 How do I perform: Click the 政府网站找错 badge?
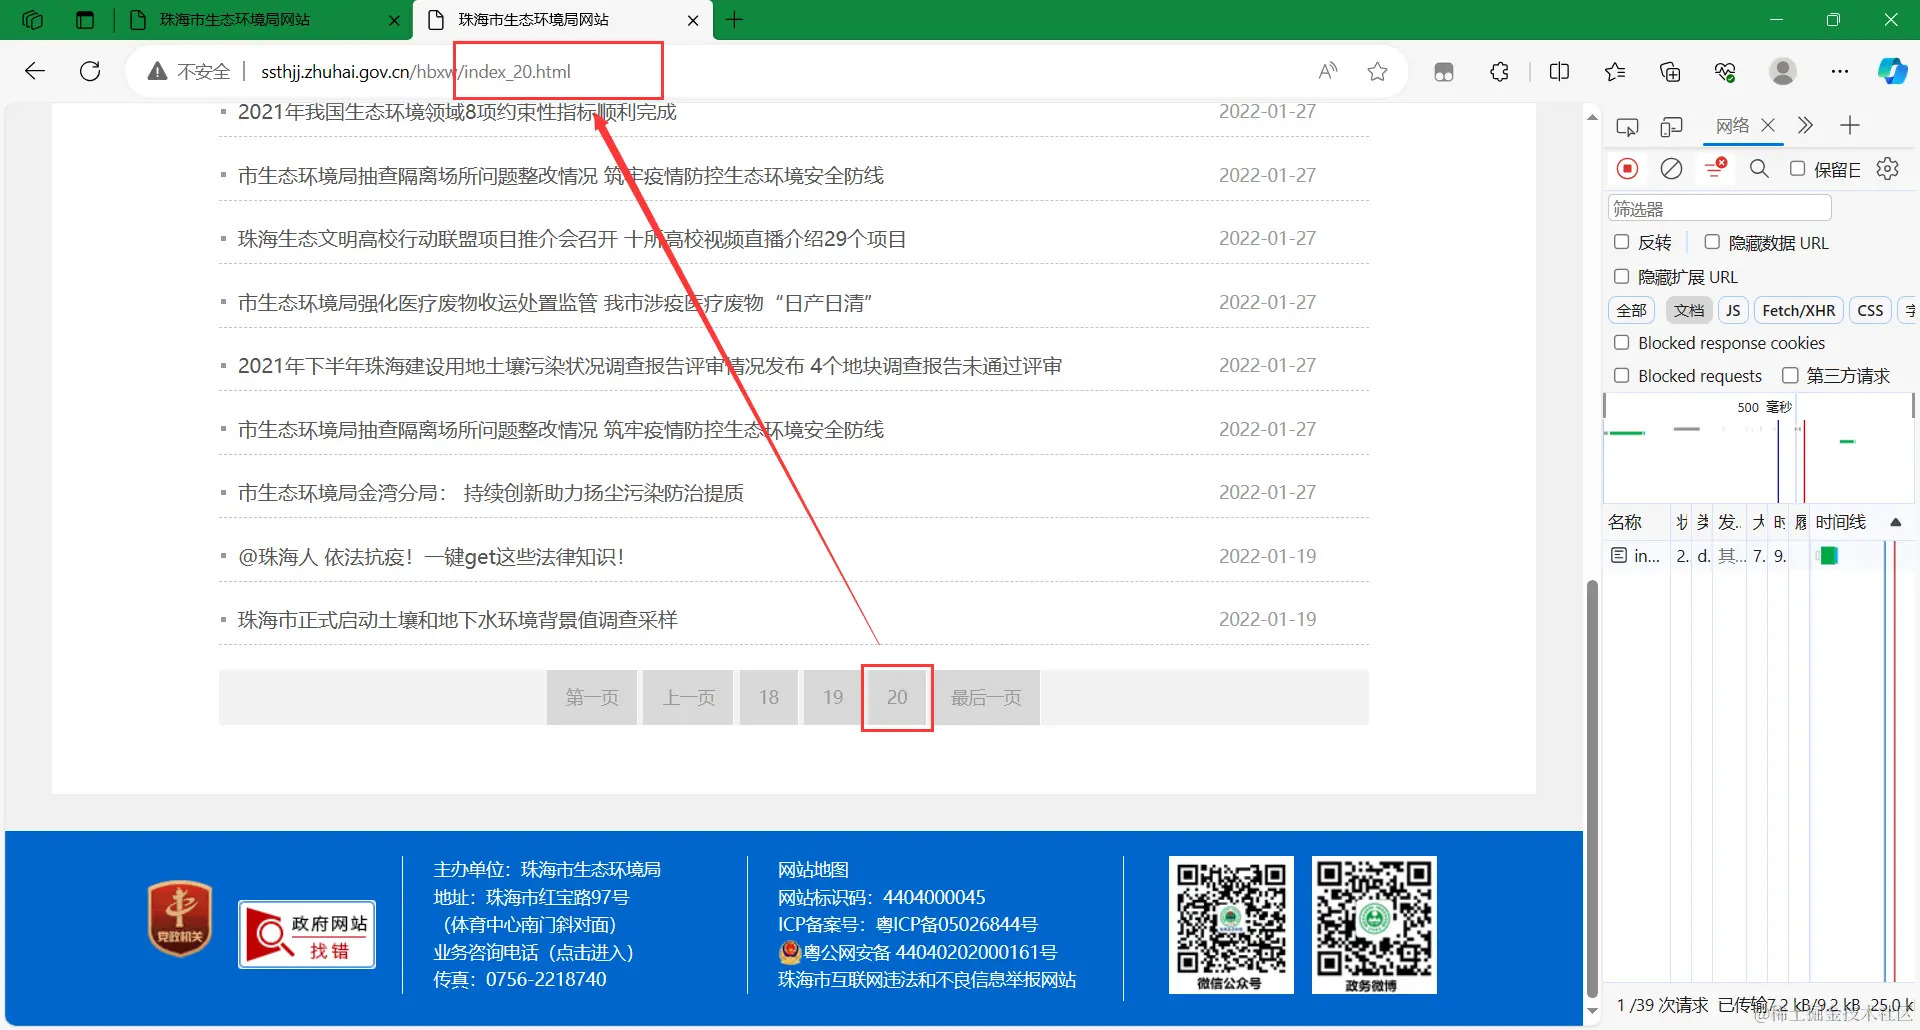(x=307, y=934)
